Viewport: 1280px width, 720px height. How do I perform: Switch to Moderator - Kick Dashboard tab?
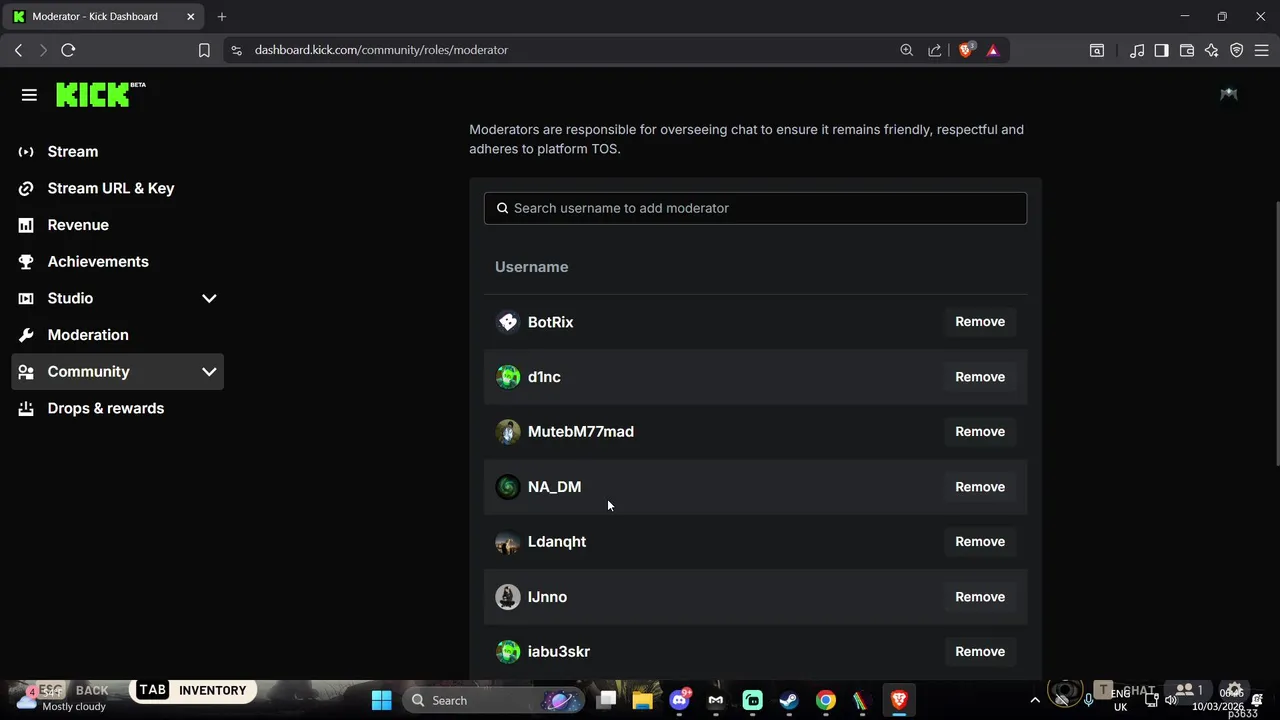coord(104,17)
